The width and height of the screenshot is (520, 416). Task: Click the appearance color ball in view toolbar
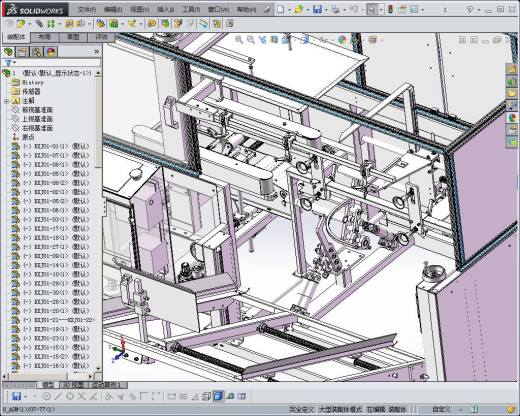click(x=342, y=40)
